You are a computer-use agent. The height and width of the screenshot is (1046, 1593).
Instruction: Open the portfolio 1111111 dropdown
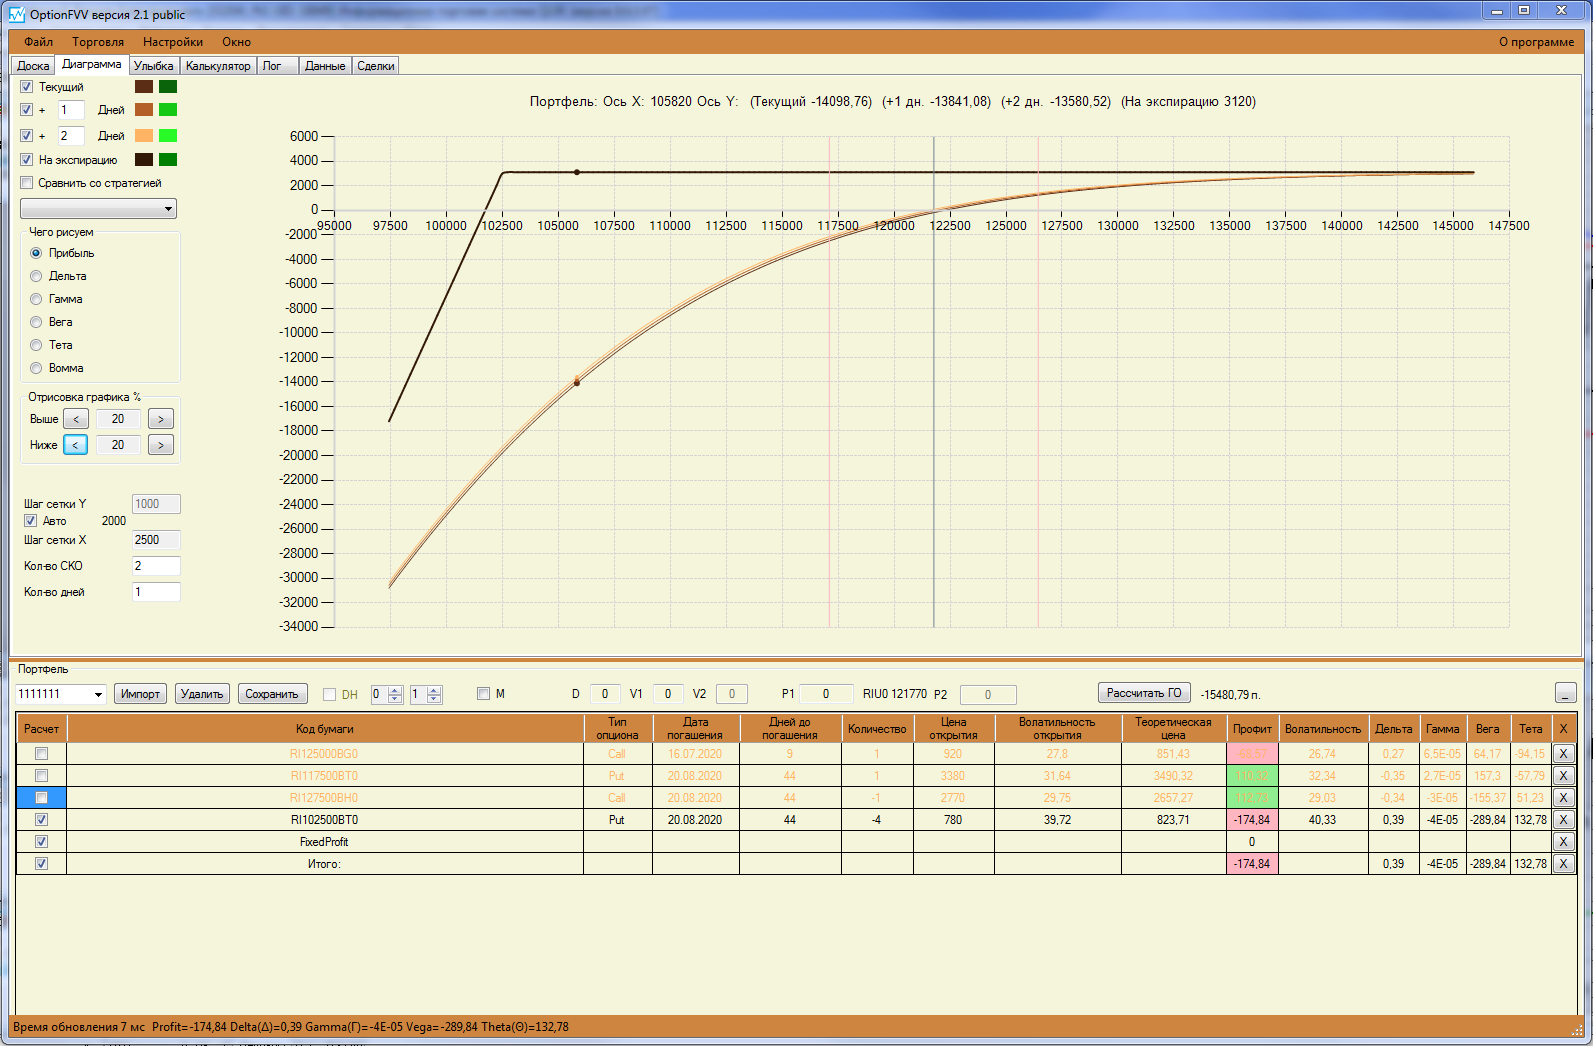tap(61, 694)
